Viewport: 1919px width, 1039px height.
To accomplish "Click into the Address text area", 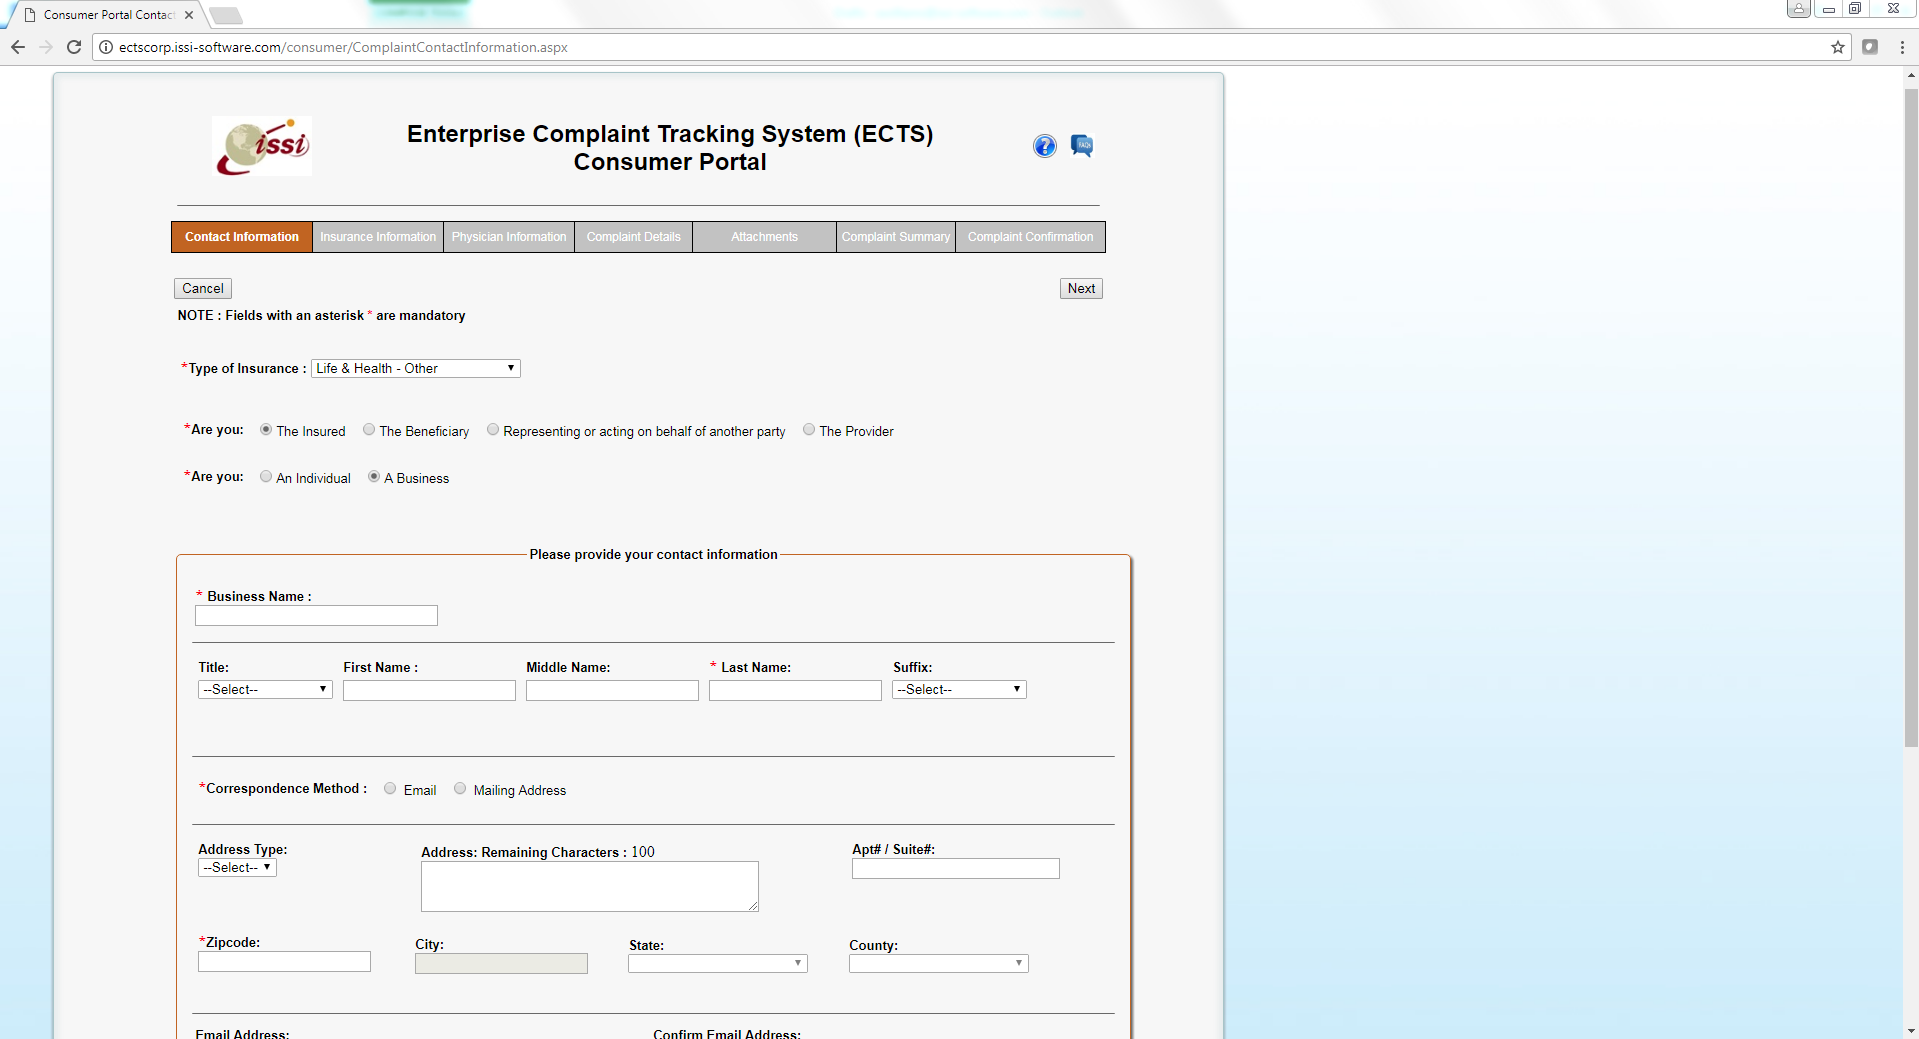I will tap(590, 887).
